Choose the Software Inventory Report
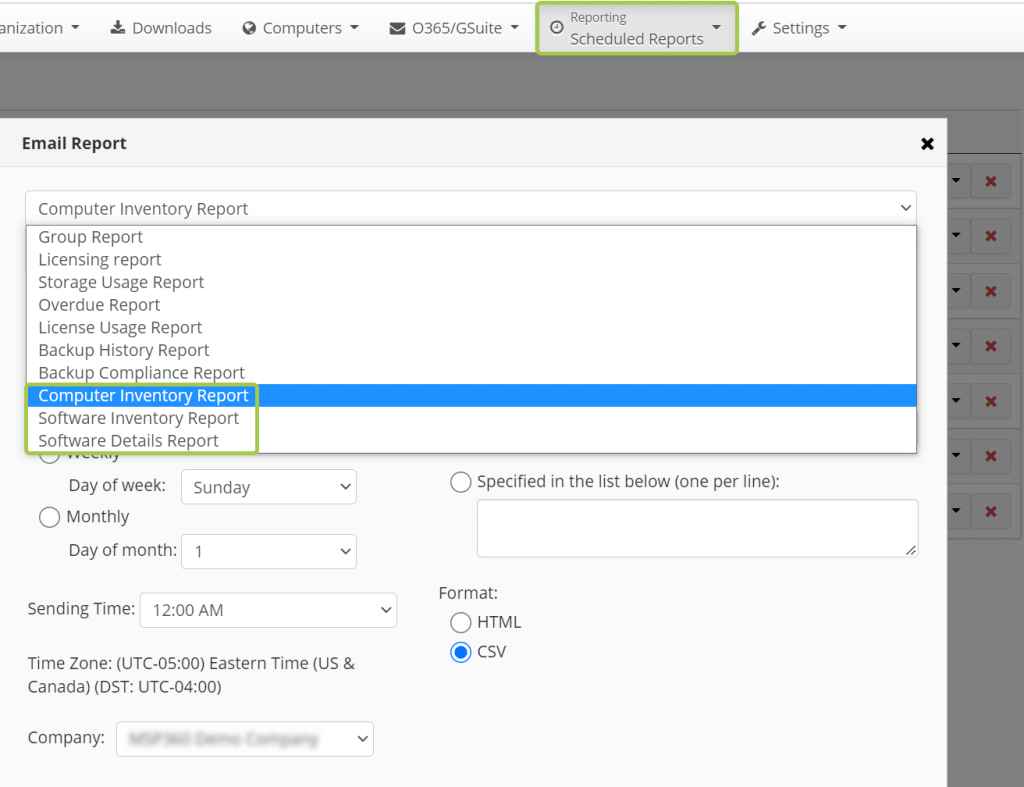Viewport: 1024px width, 787px height. point(139,418)
